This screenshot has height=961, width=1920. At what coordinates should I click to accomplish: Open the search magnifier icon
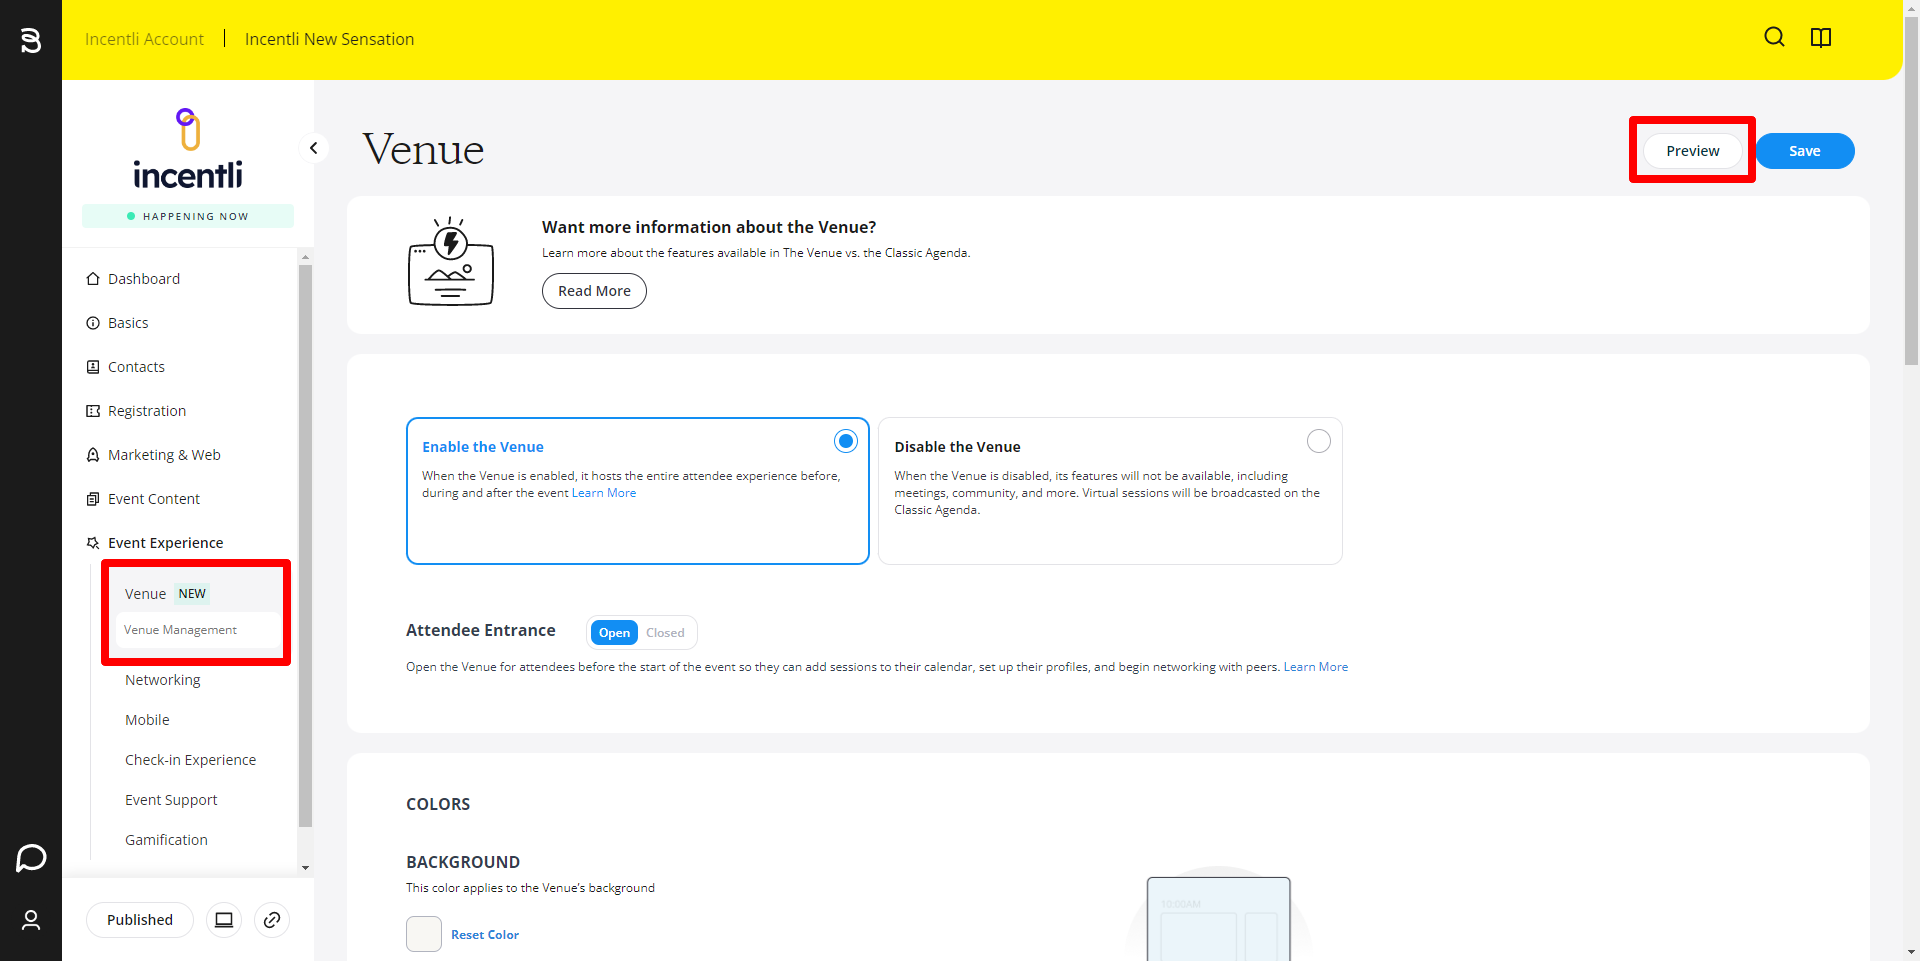(1775, 37)
